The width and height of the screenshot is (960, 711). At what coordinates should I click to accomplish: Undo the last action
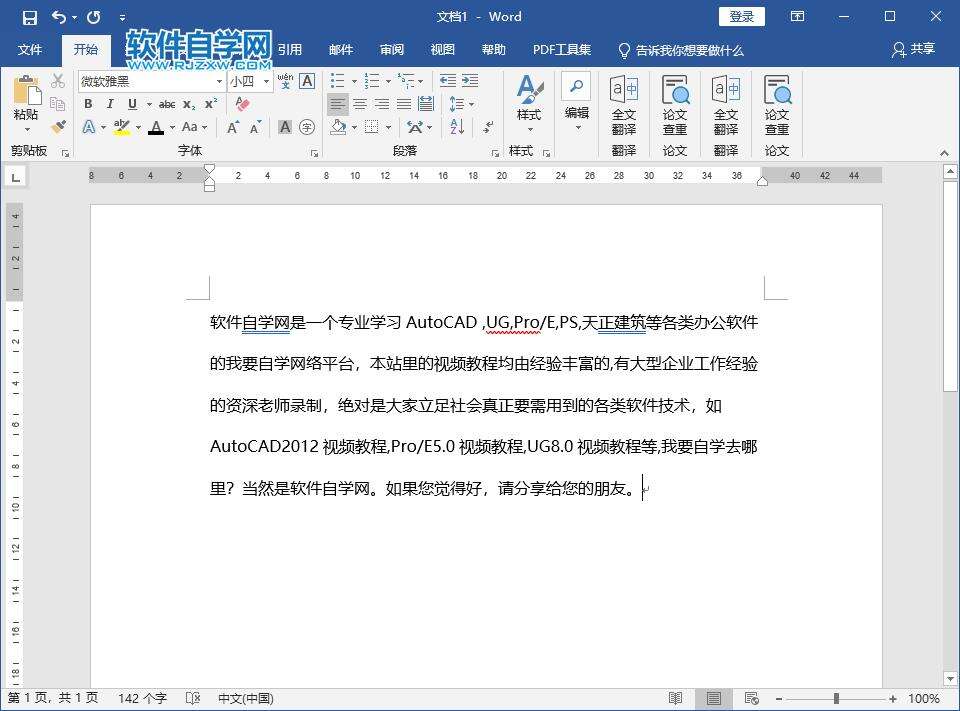59,17
